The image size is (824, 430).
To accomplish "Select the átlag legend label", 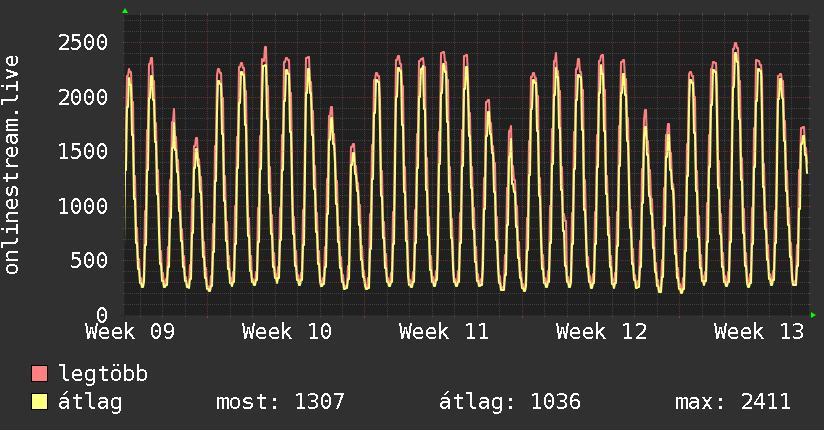I will coord(90,402).
